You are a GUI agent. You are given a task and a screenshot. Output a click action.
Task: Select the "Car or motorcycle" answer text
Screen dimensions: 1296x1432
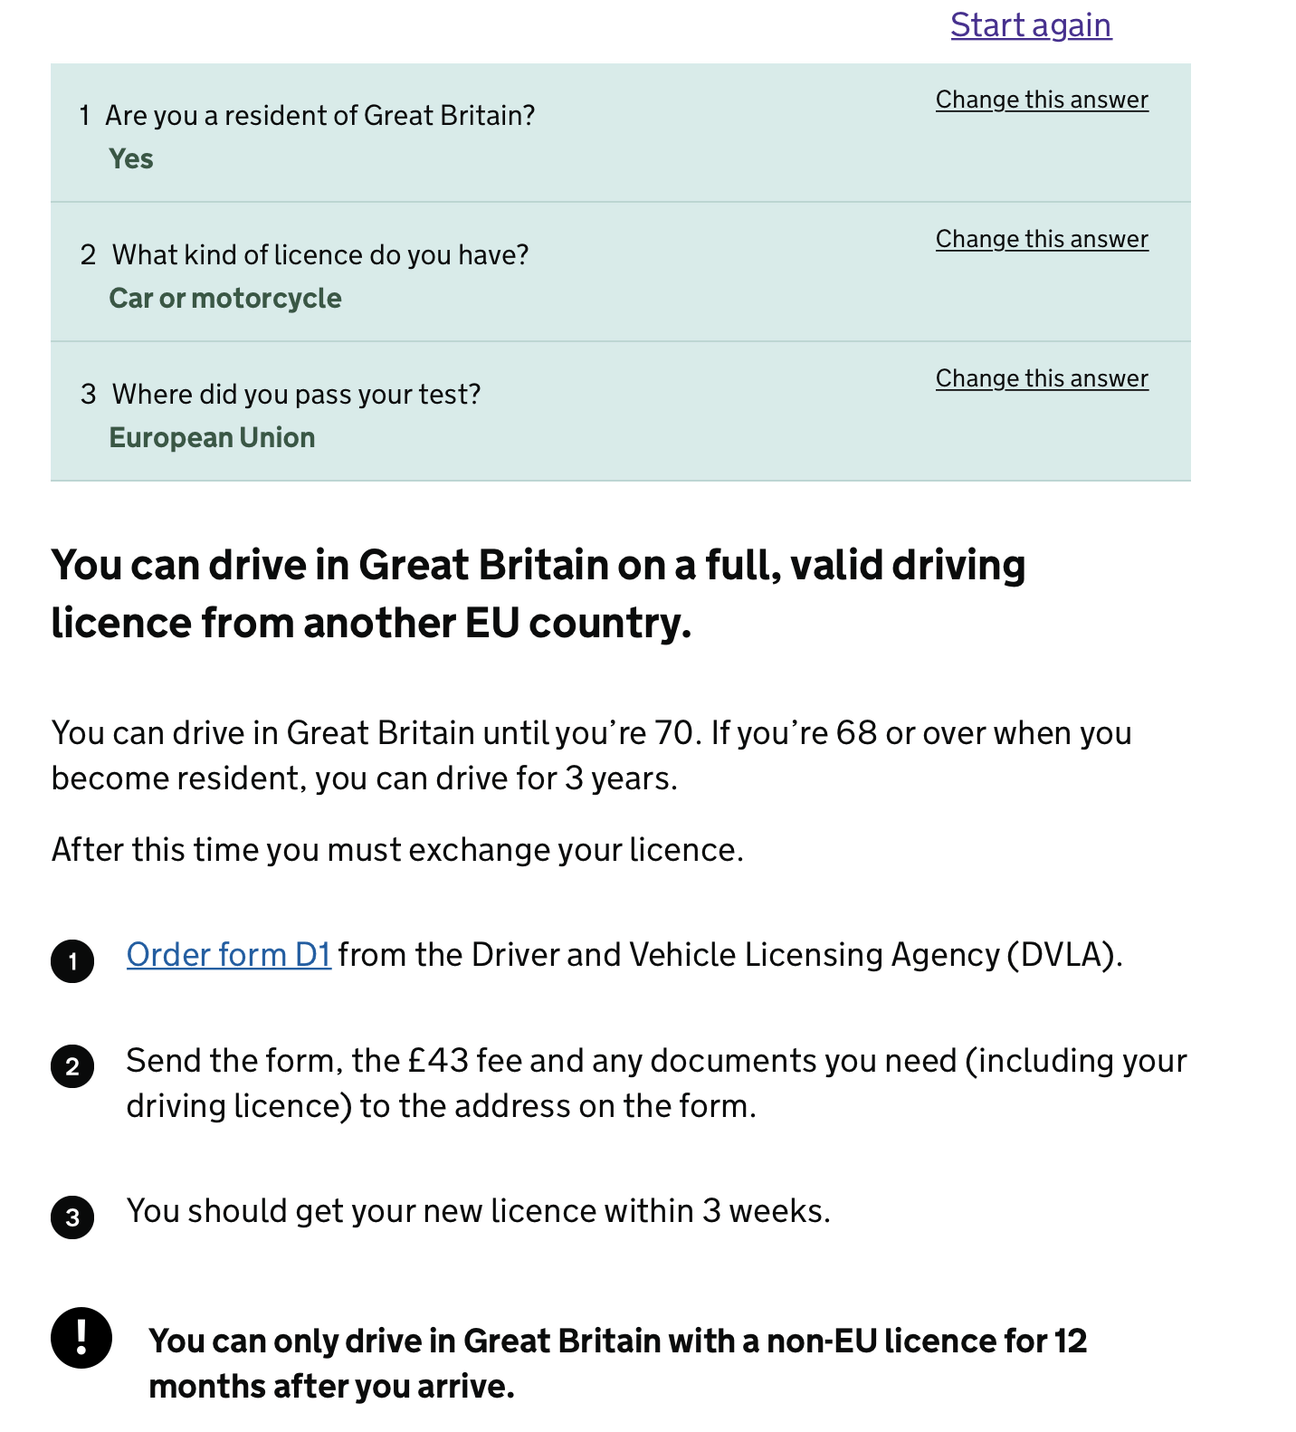pos(225,298)
